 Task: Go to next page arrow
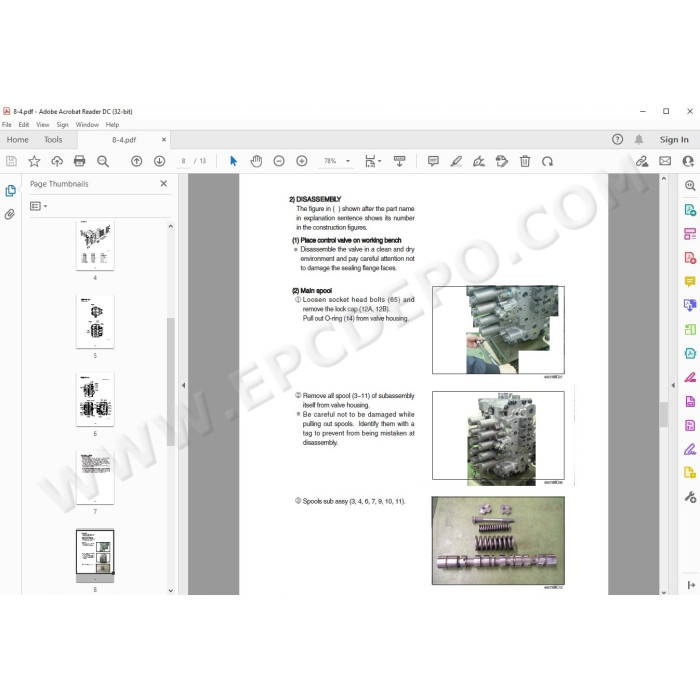point(159,161)
